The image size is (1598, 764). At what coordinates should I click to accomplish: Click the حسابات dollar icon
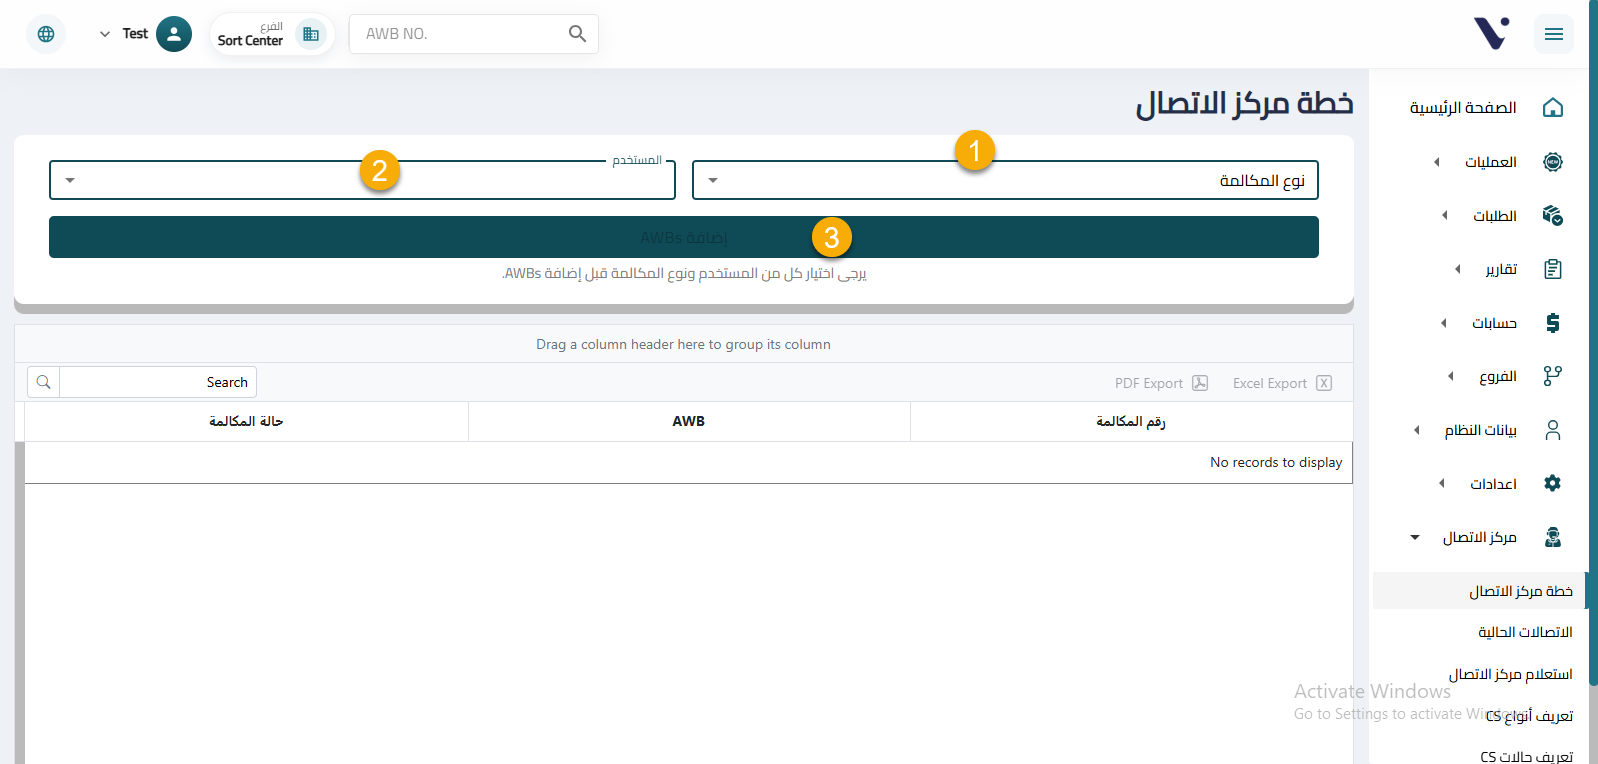1553,323
